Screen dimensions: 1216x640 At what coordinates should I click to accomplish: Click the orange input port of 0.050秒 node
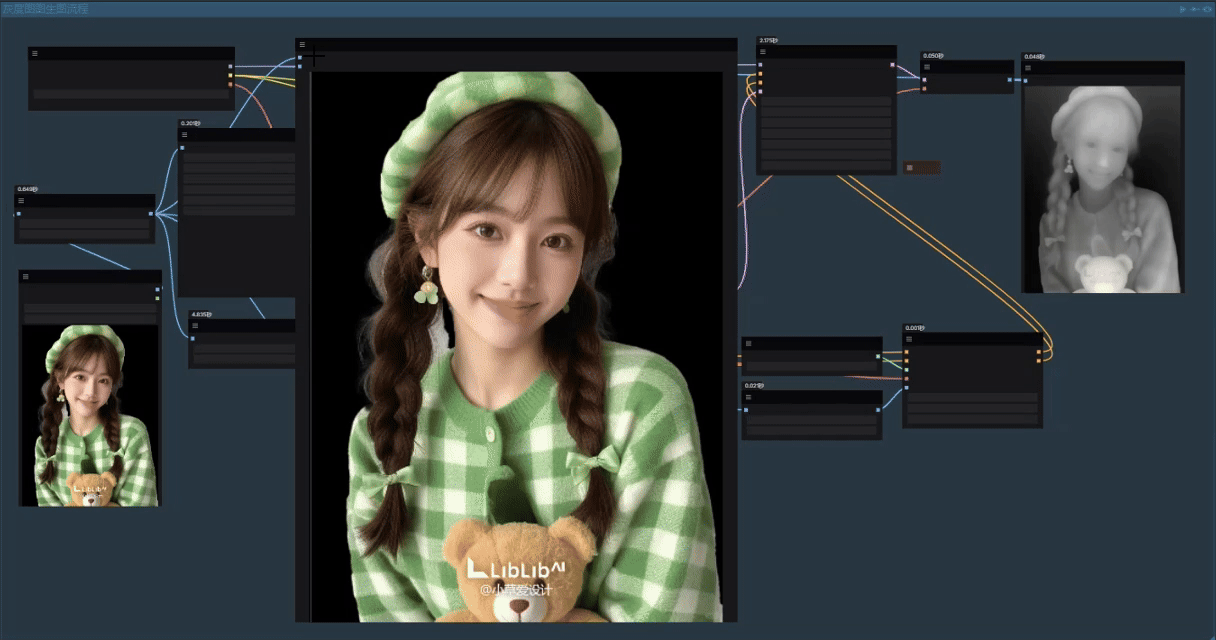(924, 88)
